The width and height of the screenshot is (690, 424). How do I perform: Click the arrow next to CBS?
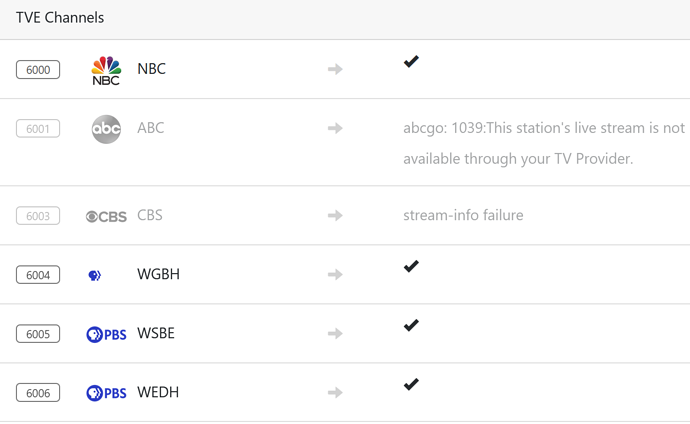point(335,215)
